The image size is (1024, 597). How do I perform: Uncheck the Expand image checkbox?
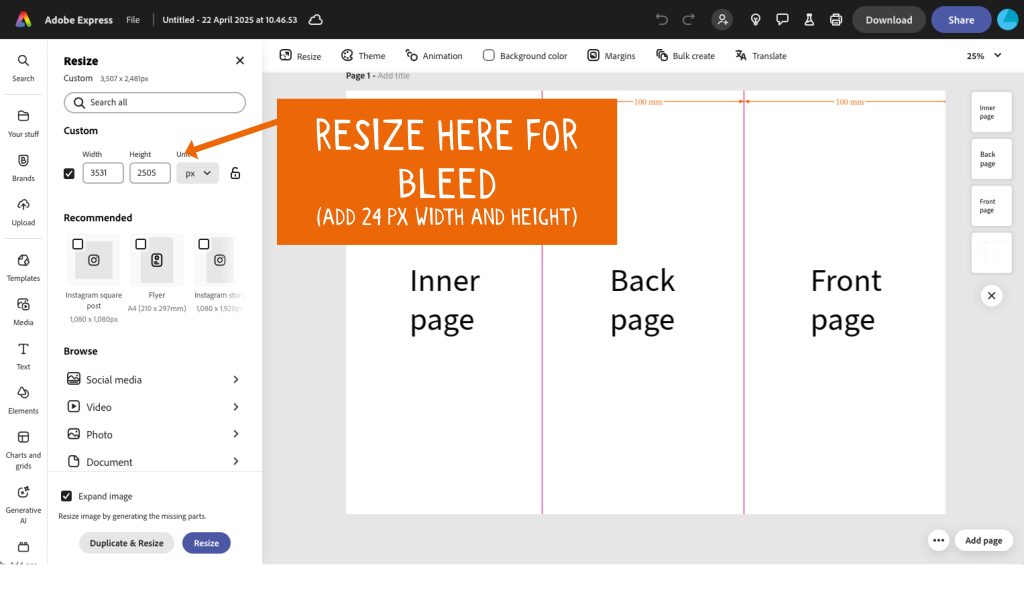[67, 496]
